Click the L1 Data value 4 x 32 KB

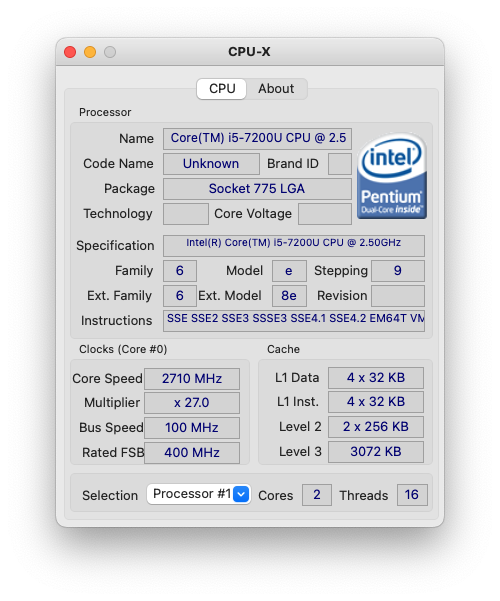click(x=376, y=378)
